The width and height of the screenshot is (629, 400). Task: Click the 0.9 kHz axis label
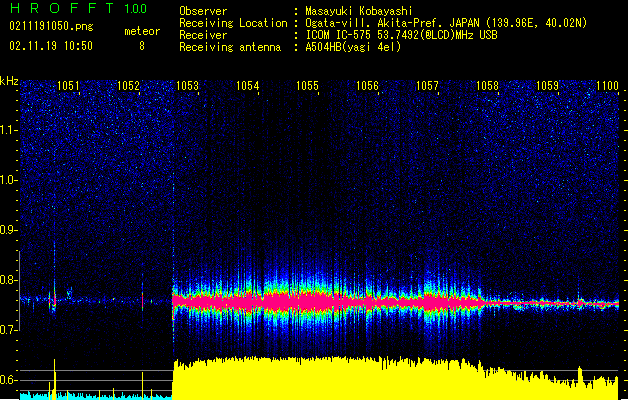(x=9, y=230)
